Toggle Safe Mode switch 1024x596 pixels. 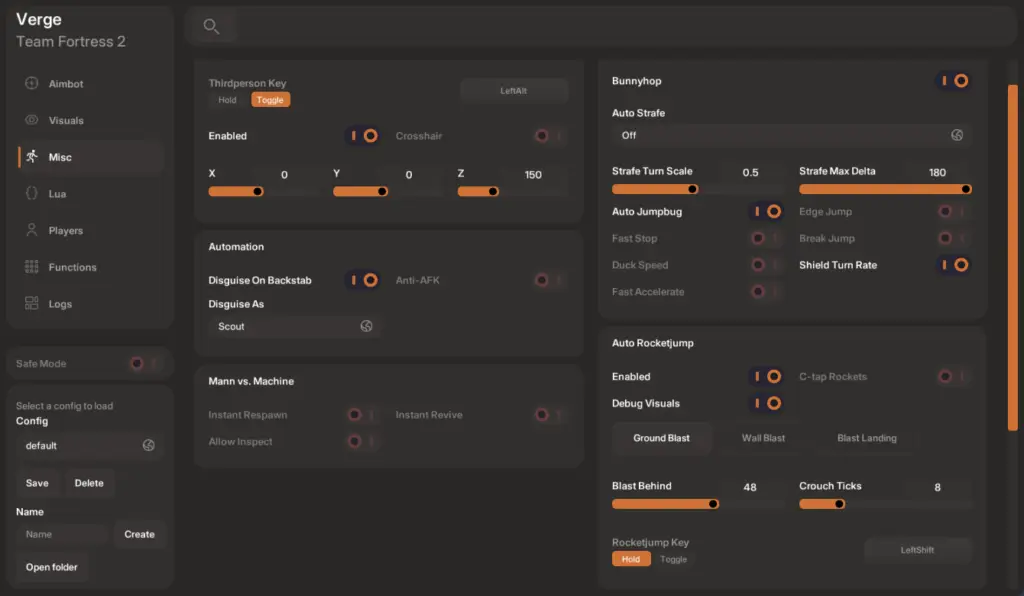tap(144, 364)
